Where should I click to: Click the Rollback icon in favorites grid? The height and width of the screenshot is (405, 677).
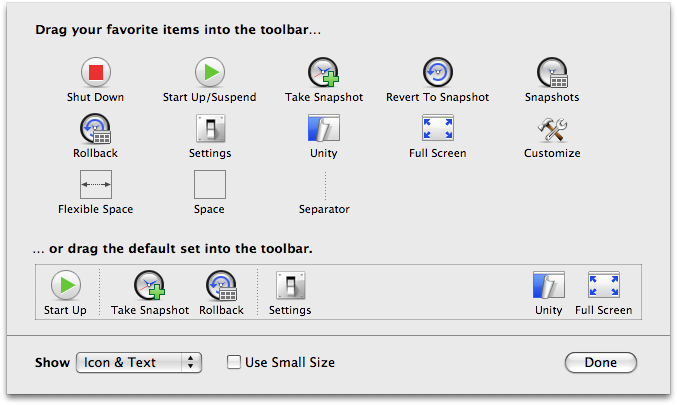(x=95, y=128)
